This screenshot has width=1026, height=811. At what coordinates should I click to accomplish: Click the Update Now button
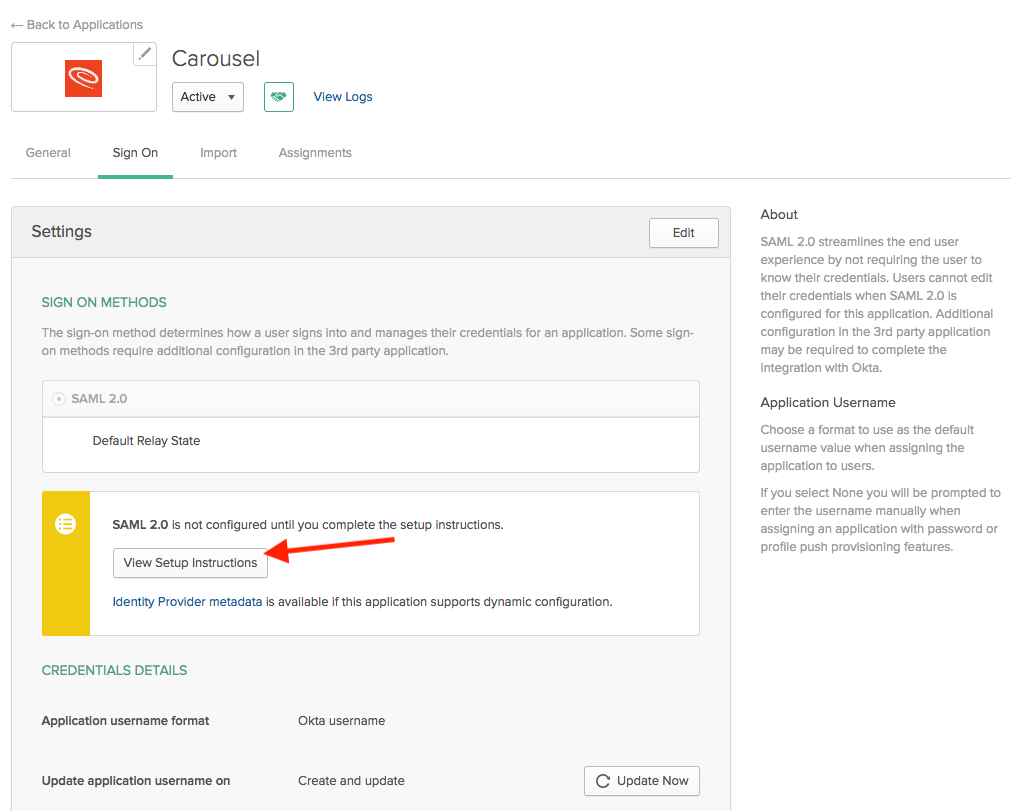click(x=642, y=781)
